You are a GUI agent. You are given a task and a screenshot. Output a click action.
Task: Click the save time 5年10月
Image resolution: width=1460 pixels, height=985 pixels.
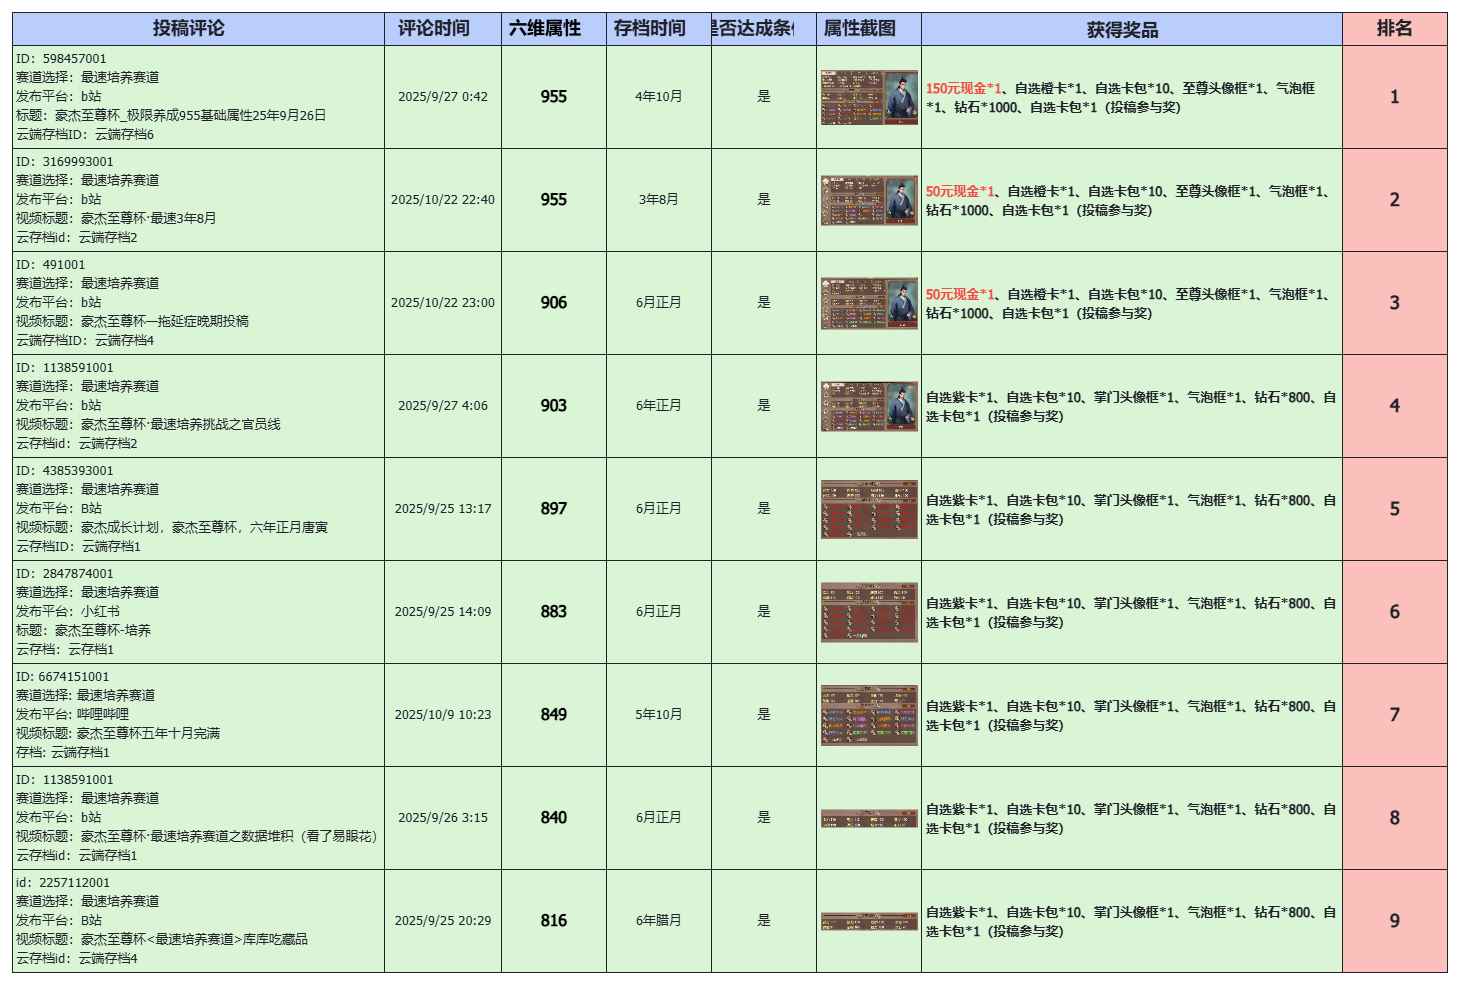pos(659,715)
